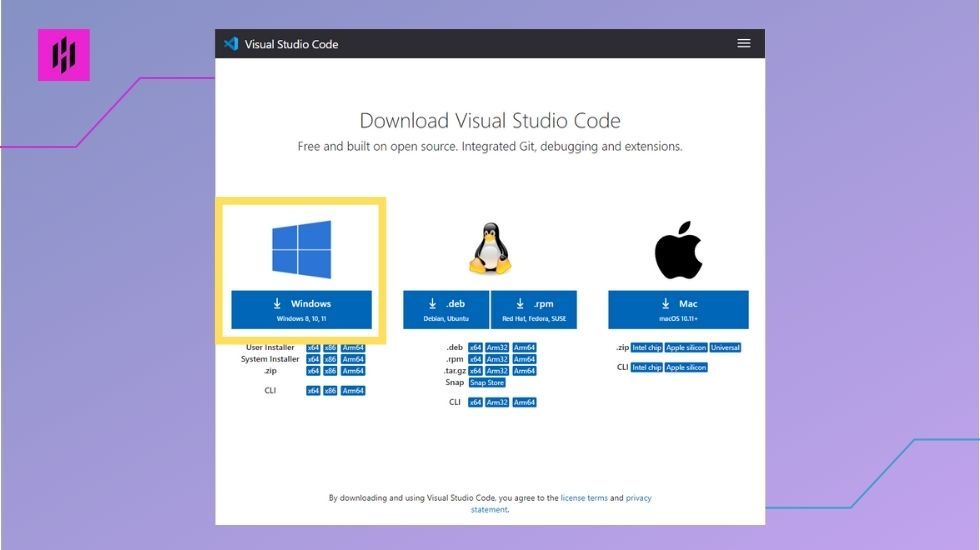Download VS Code for Mac
This screenshot has height=550, width=980.
click(x=678, y=309)
